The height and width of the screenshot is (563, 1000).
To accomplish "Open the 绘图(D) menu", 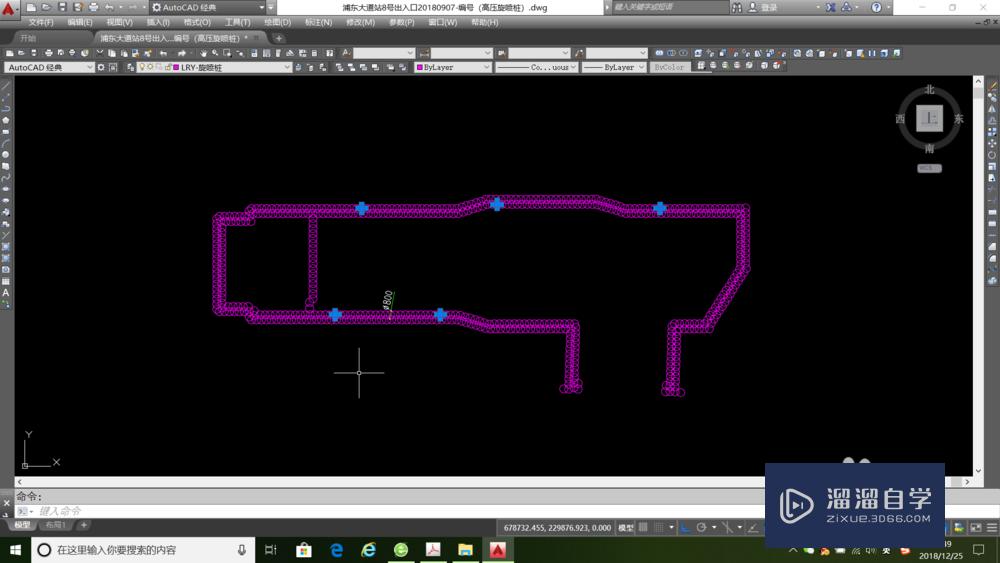I will point(277,22).
